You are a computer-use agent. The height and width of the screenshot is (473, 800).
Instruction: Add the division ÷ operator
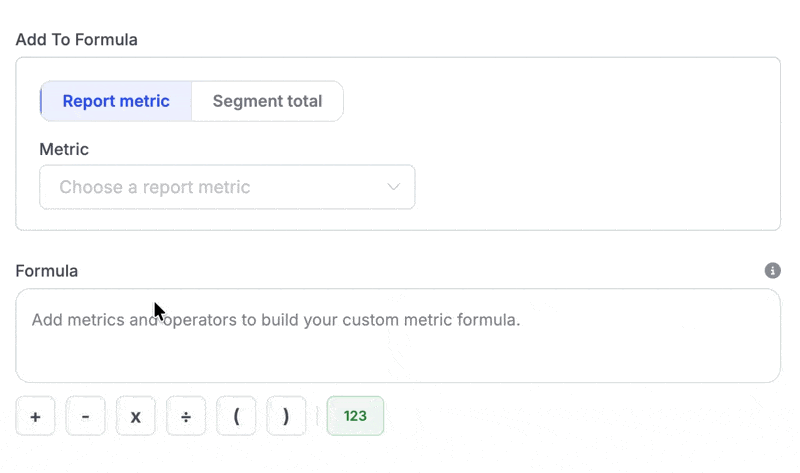[x=186, y=416]
